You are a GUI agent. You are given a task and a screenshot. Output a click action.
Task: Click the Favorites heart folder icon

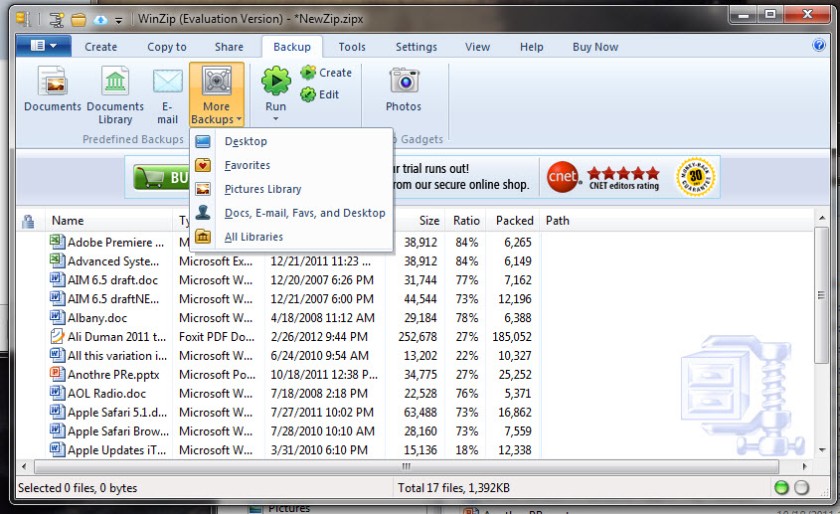tap(202, 165)
